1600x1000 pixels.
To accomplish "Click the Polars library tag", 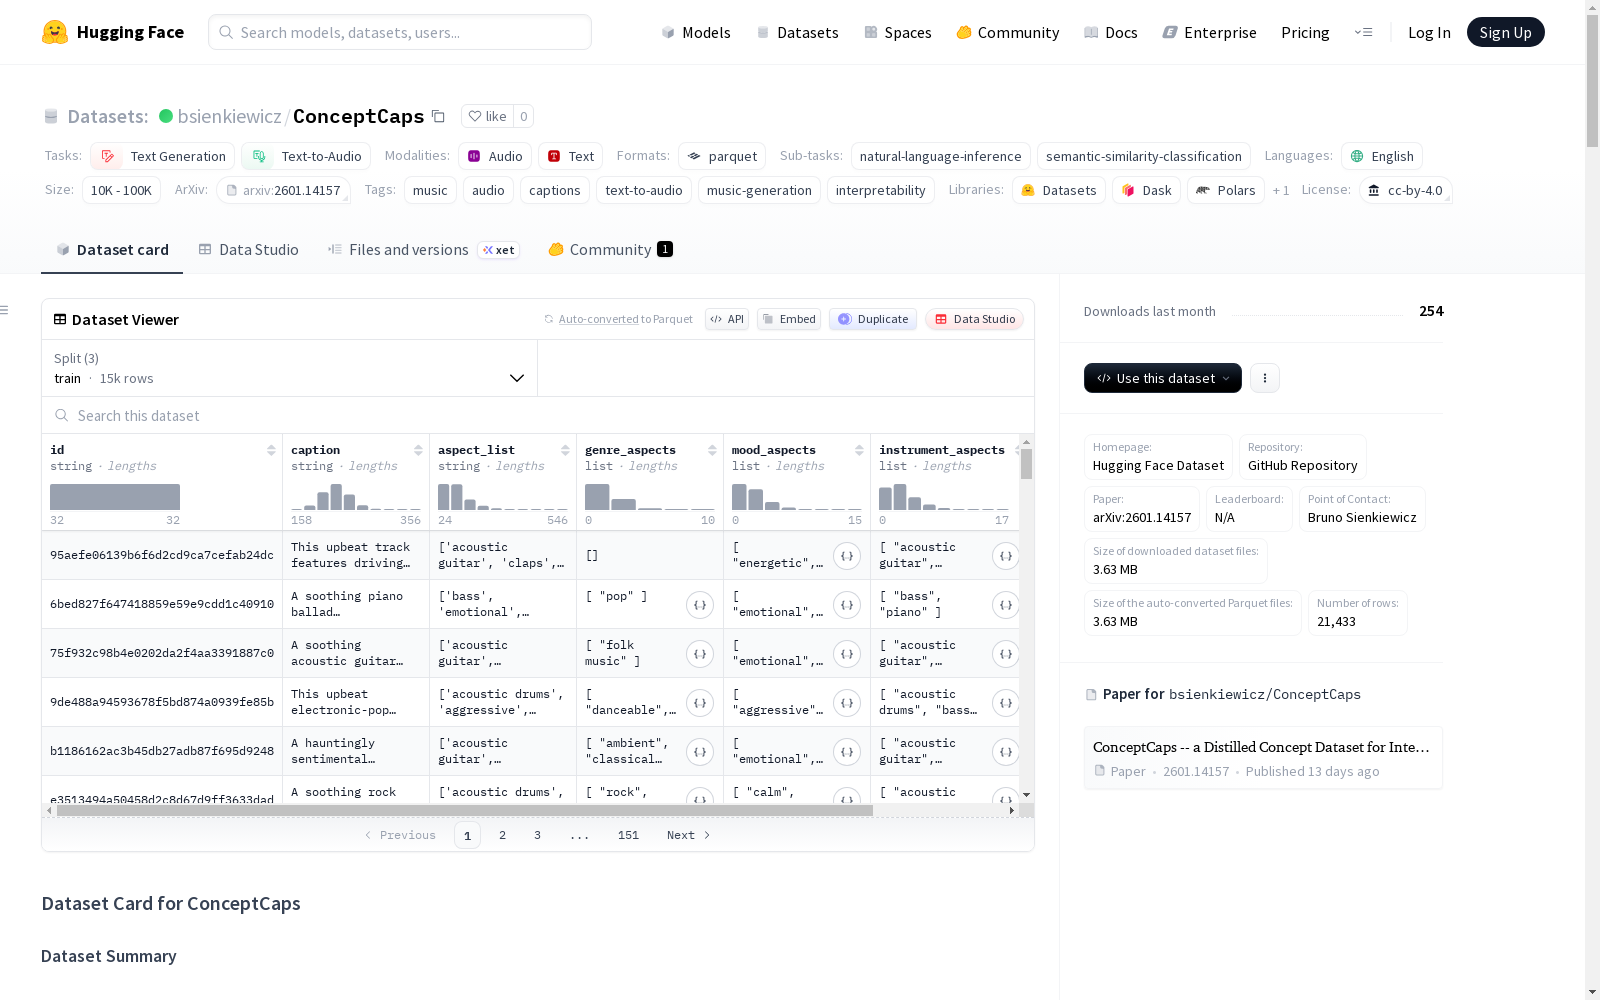I will (x=1226, y=190).
